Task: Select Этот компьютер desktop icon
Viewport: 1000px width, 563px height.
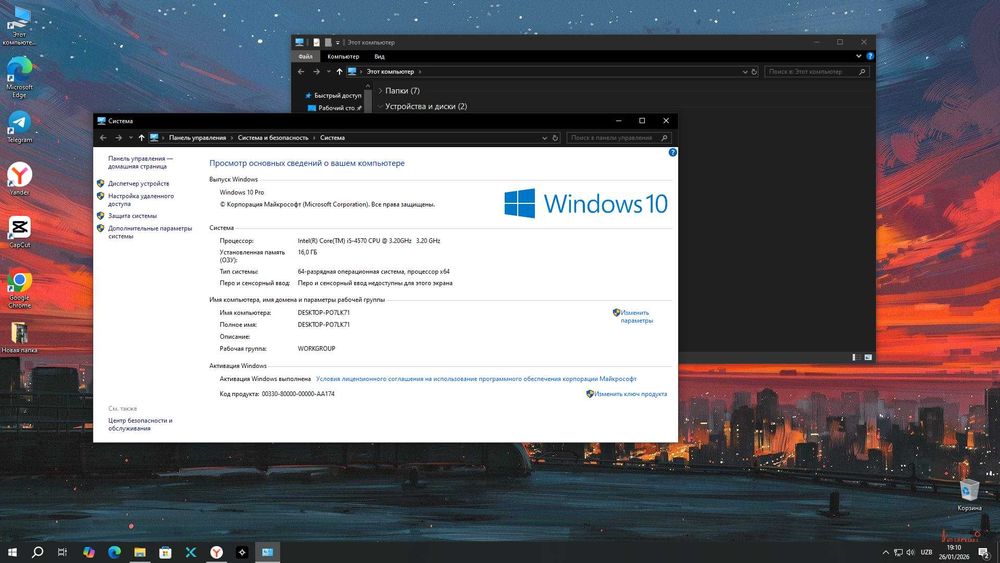Action: (x=19, y=26)
